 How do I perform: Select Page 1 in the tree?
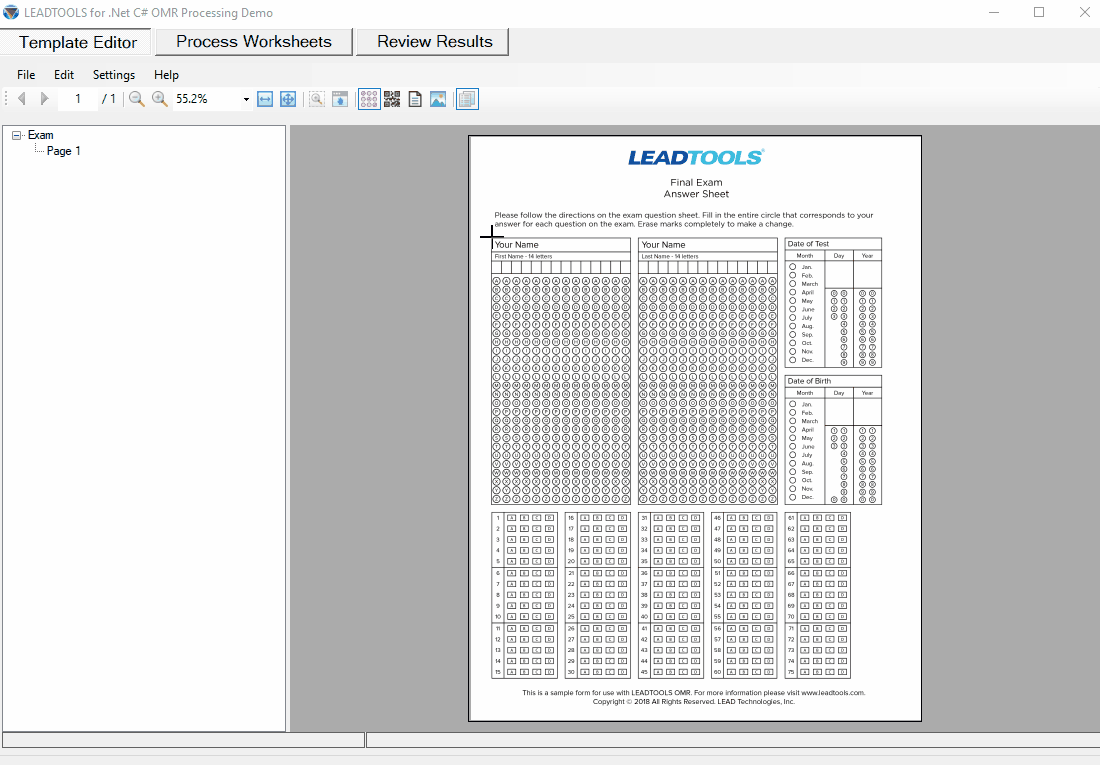(61, 150)
